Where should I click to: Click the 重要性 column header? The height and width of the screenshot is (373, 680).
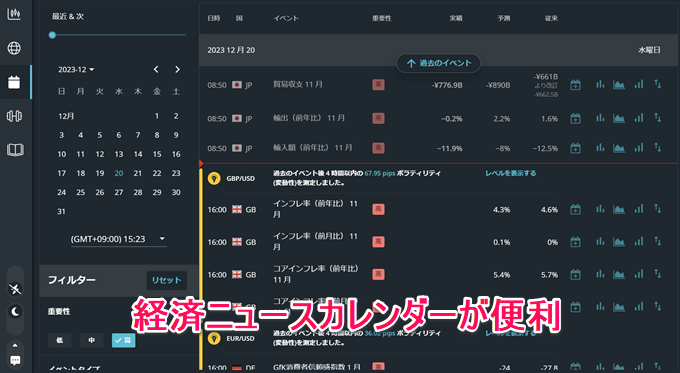382,18
